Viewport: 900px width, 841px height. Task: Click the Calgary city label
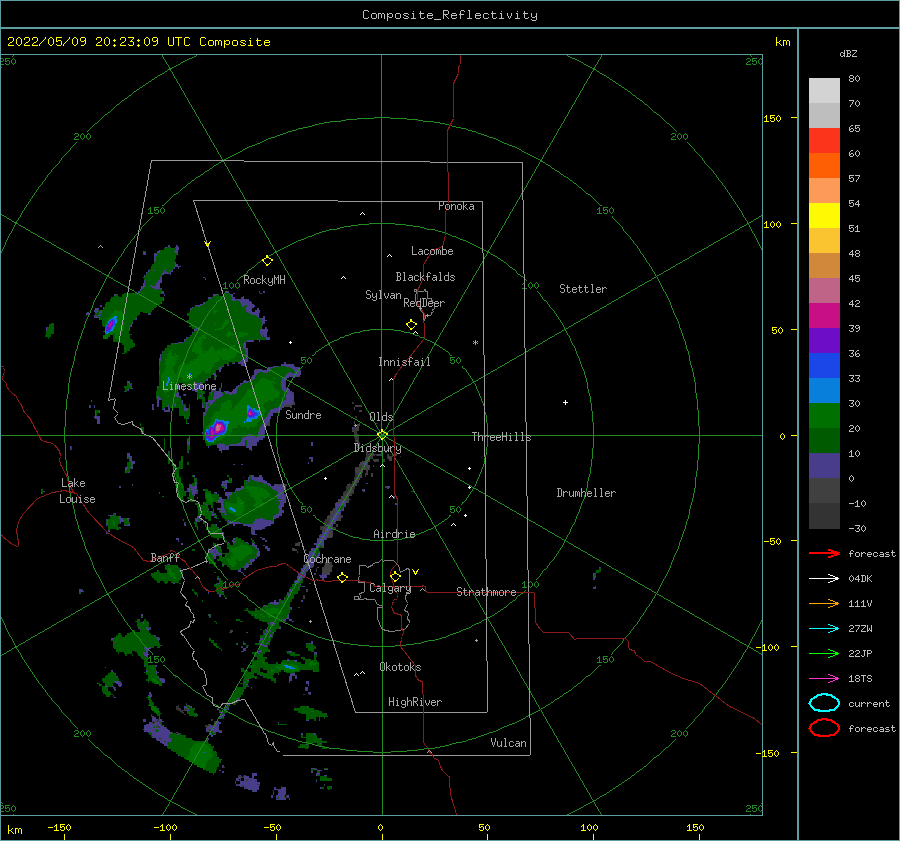coord(390,588)
